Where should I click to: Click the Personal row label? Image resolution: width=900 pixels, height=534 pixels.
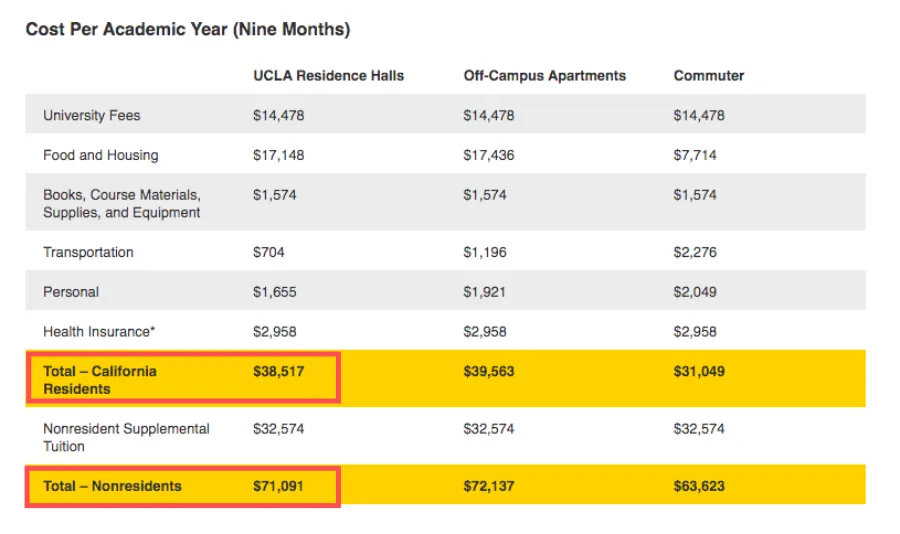pyautogui.click(x=71, y=292)
